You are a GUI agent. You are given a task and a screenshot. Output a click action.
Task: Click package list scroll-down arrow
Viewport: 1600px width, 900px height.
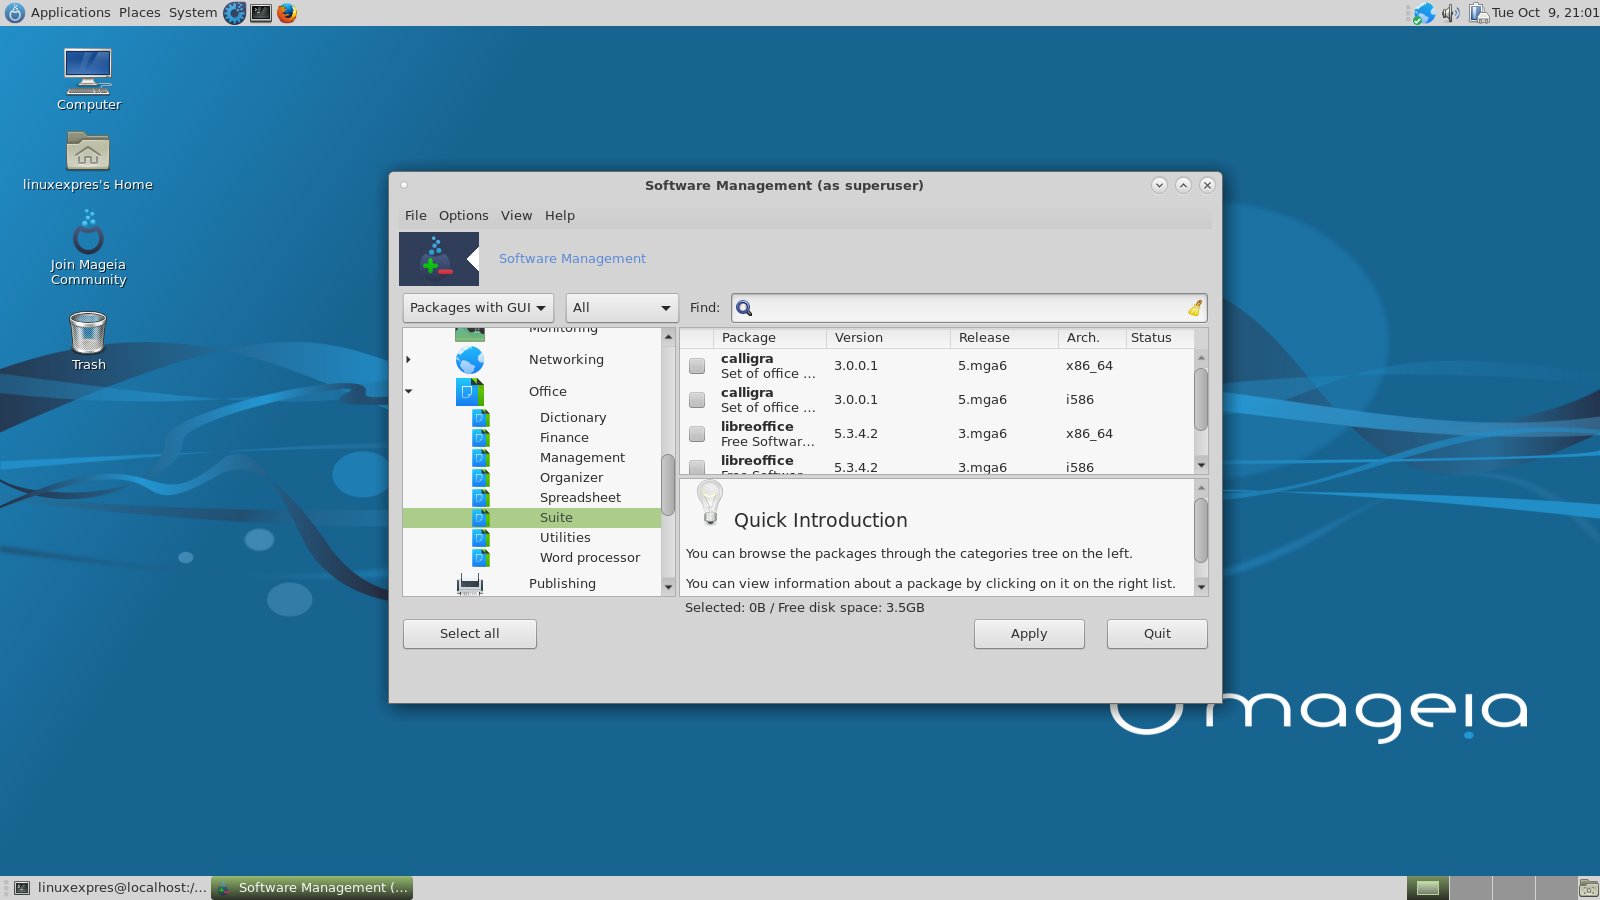tap(1201, 465)
